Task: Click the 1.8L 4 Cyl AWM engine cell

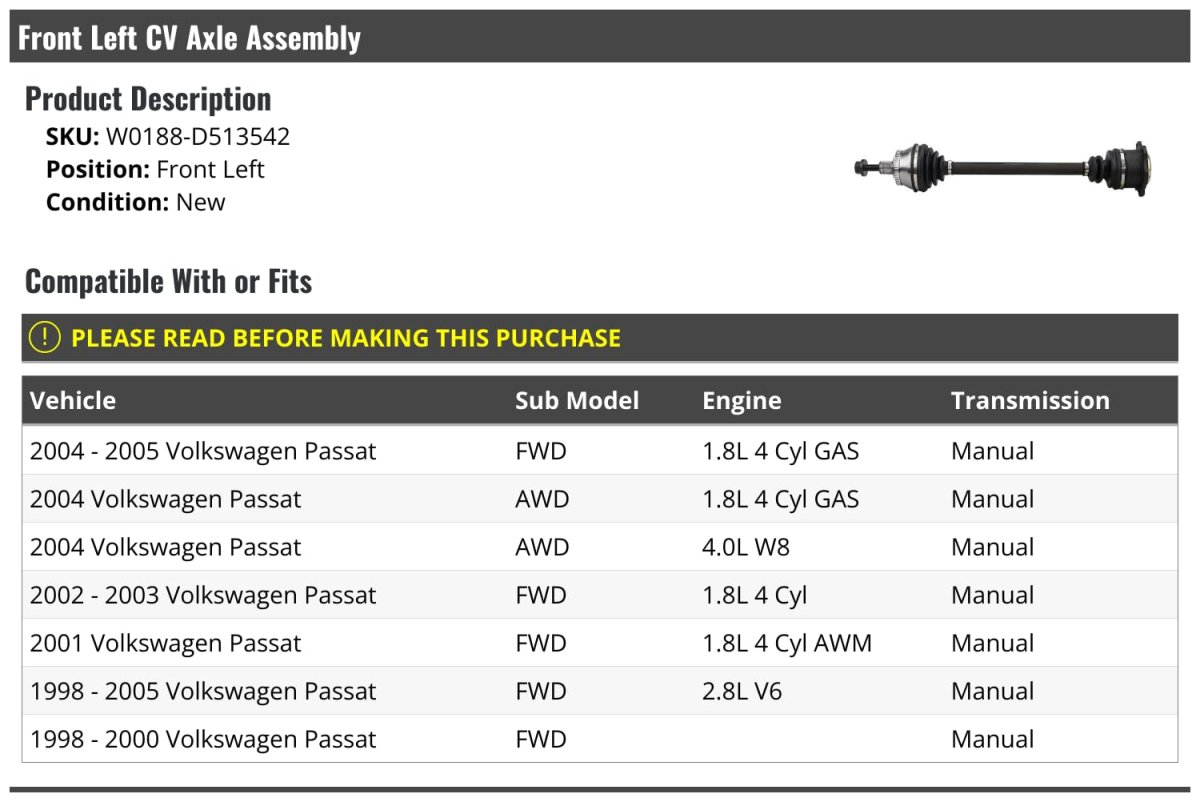Action: tap(787, 643)
